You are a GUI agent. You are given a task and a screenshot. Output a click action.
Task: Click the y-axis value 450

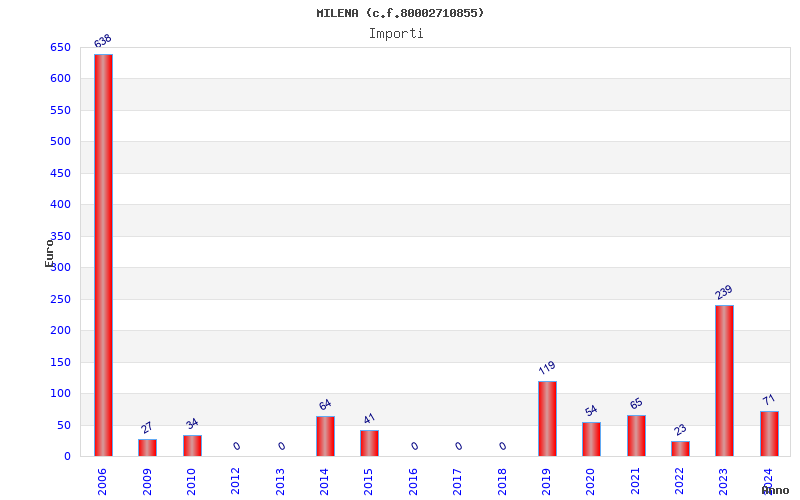(x=60, y=173)
